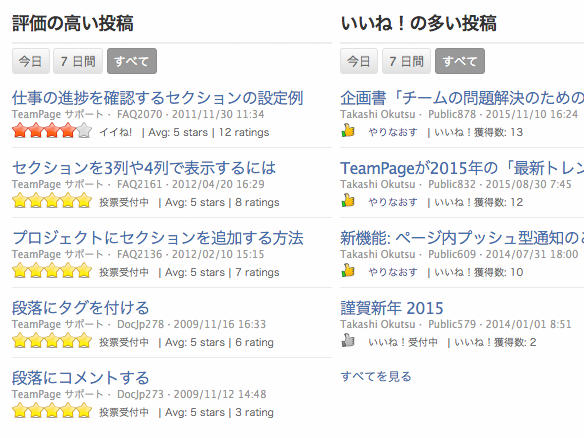Rate DocJp273 using the gold stars
This screenshot has width=584, height=438.
point(52,411)
